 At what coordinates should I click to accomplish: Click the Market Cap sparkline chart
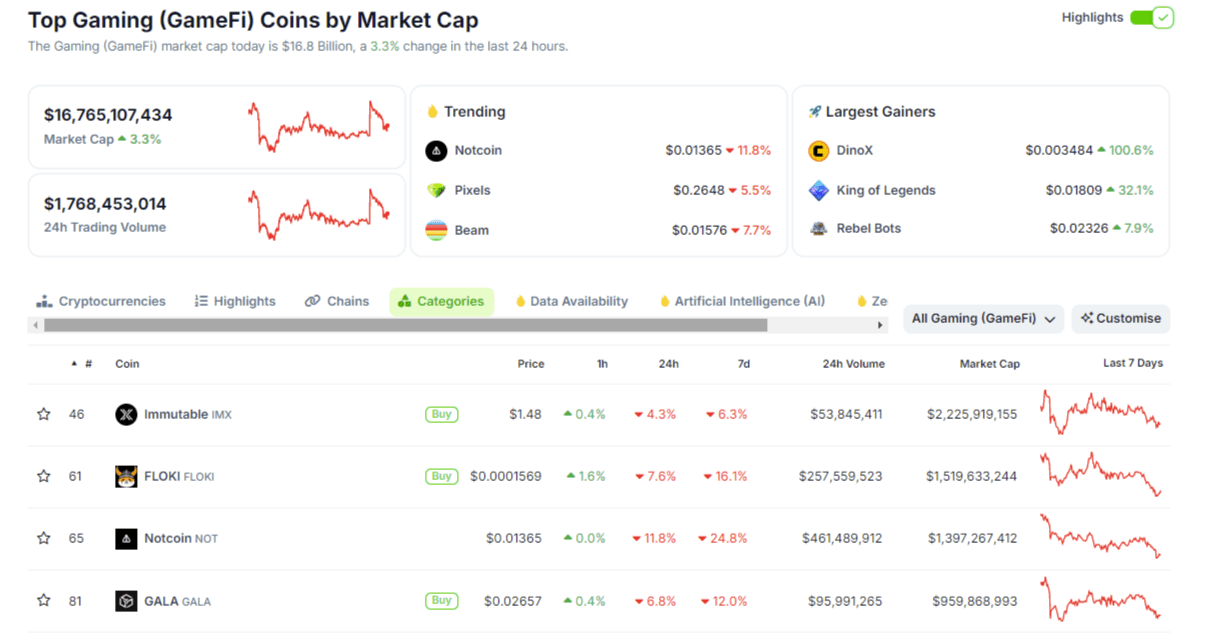click(x=319, y=127)
